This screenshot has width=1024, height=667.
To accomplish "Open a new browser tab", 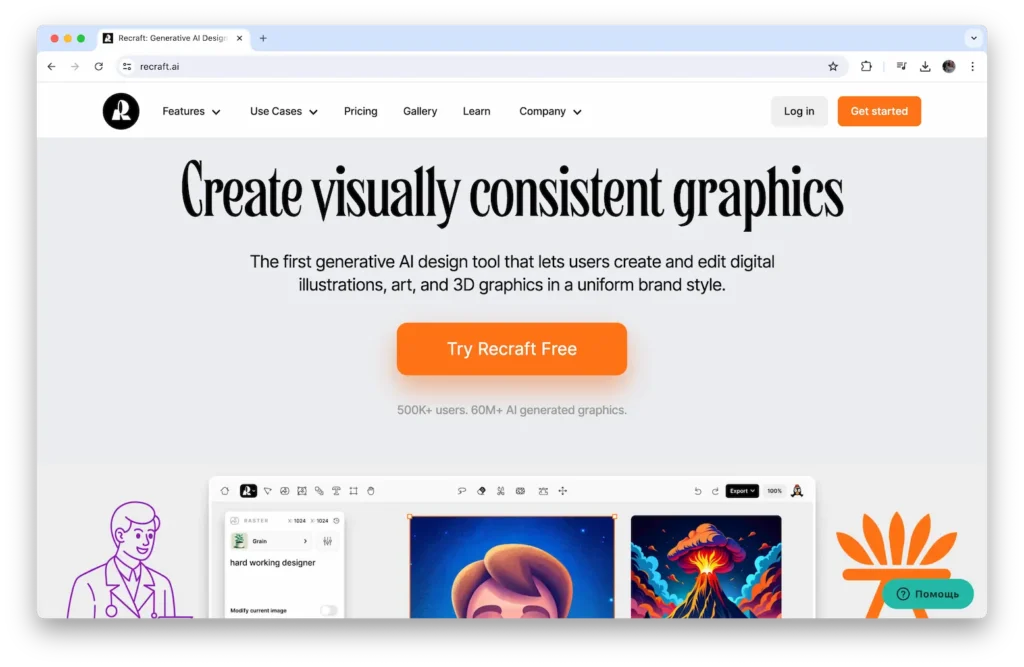I will (x=263, y=38).
